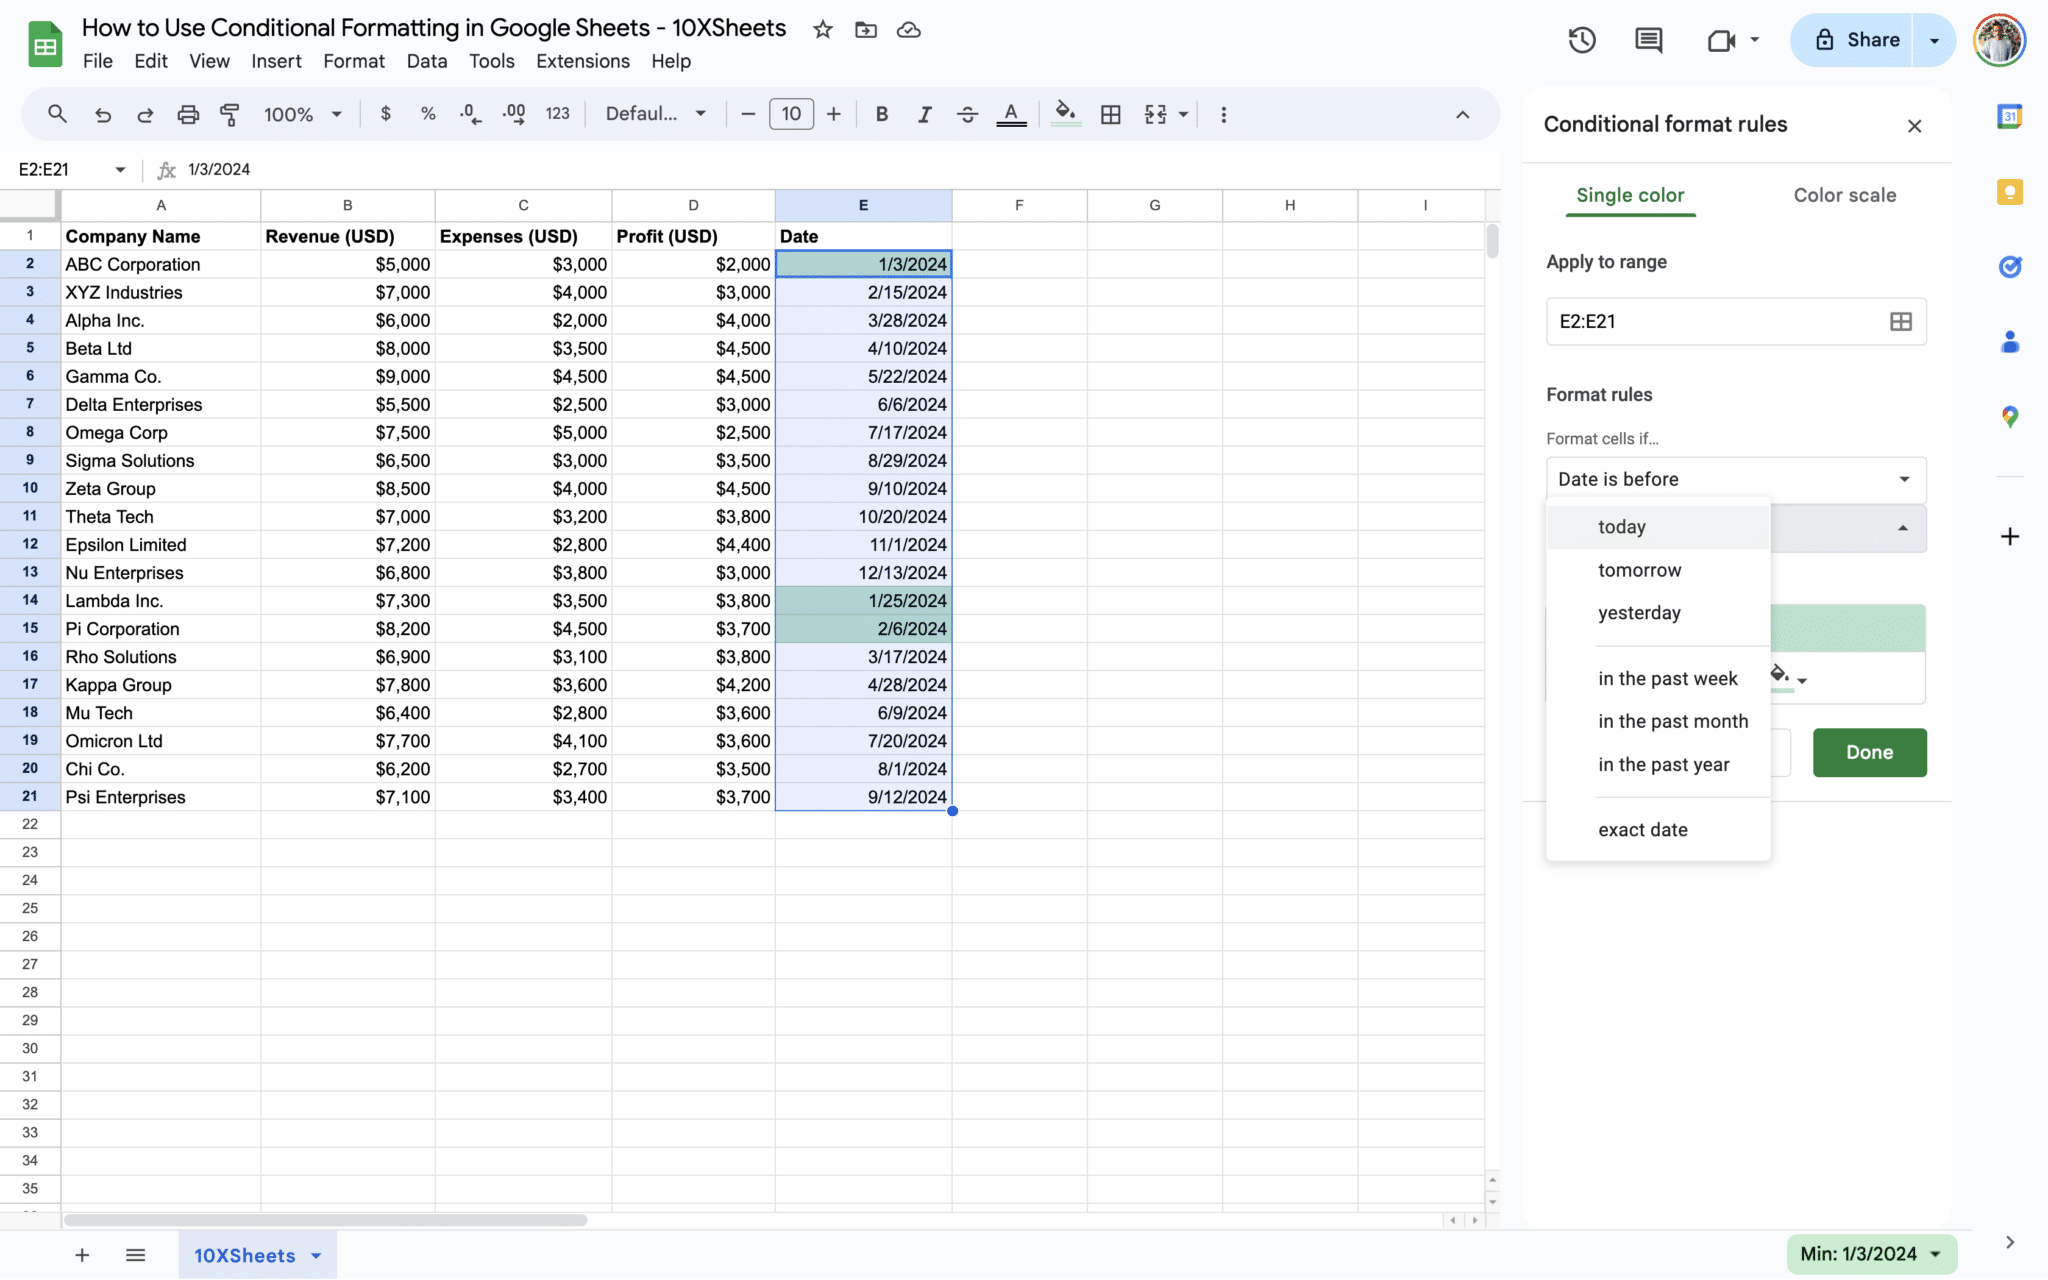Click the font size field
The image size is (2048, 1280).
tap(791, 114)
